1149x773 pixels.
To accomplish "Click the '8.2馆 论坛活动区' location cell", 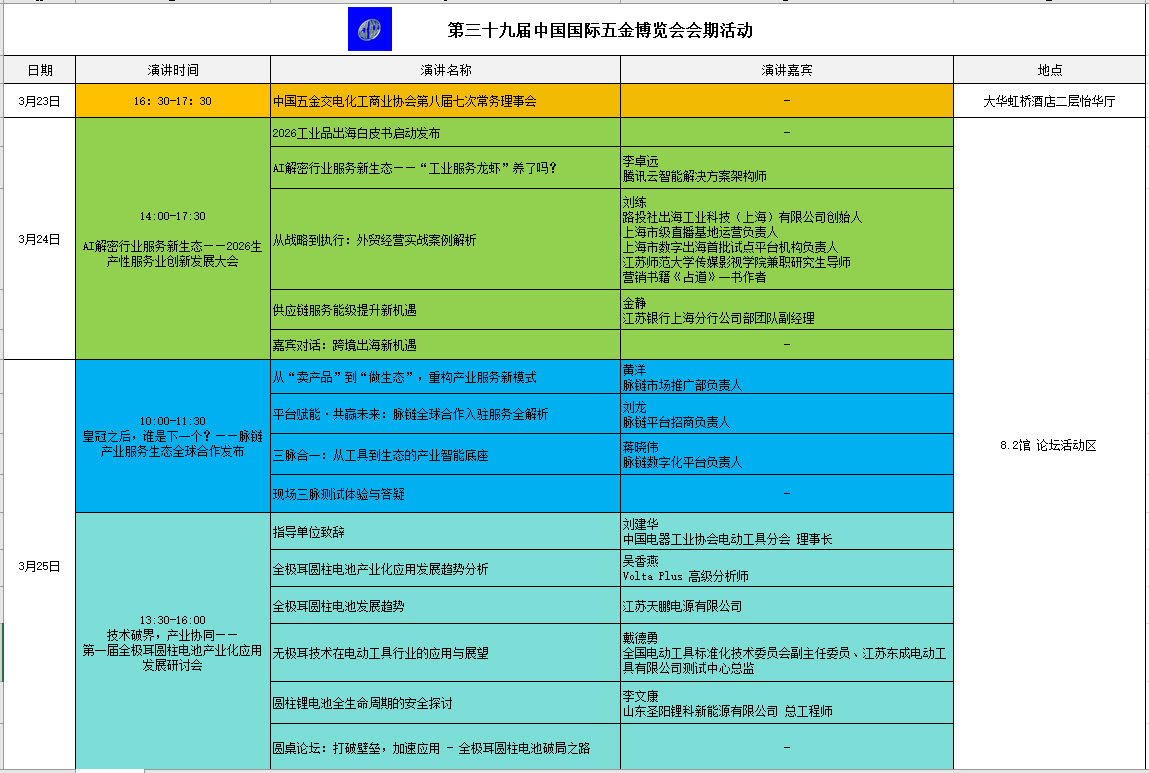I will click(1050, 447).
